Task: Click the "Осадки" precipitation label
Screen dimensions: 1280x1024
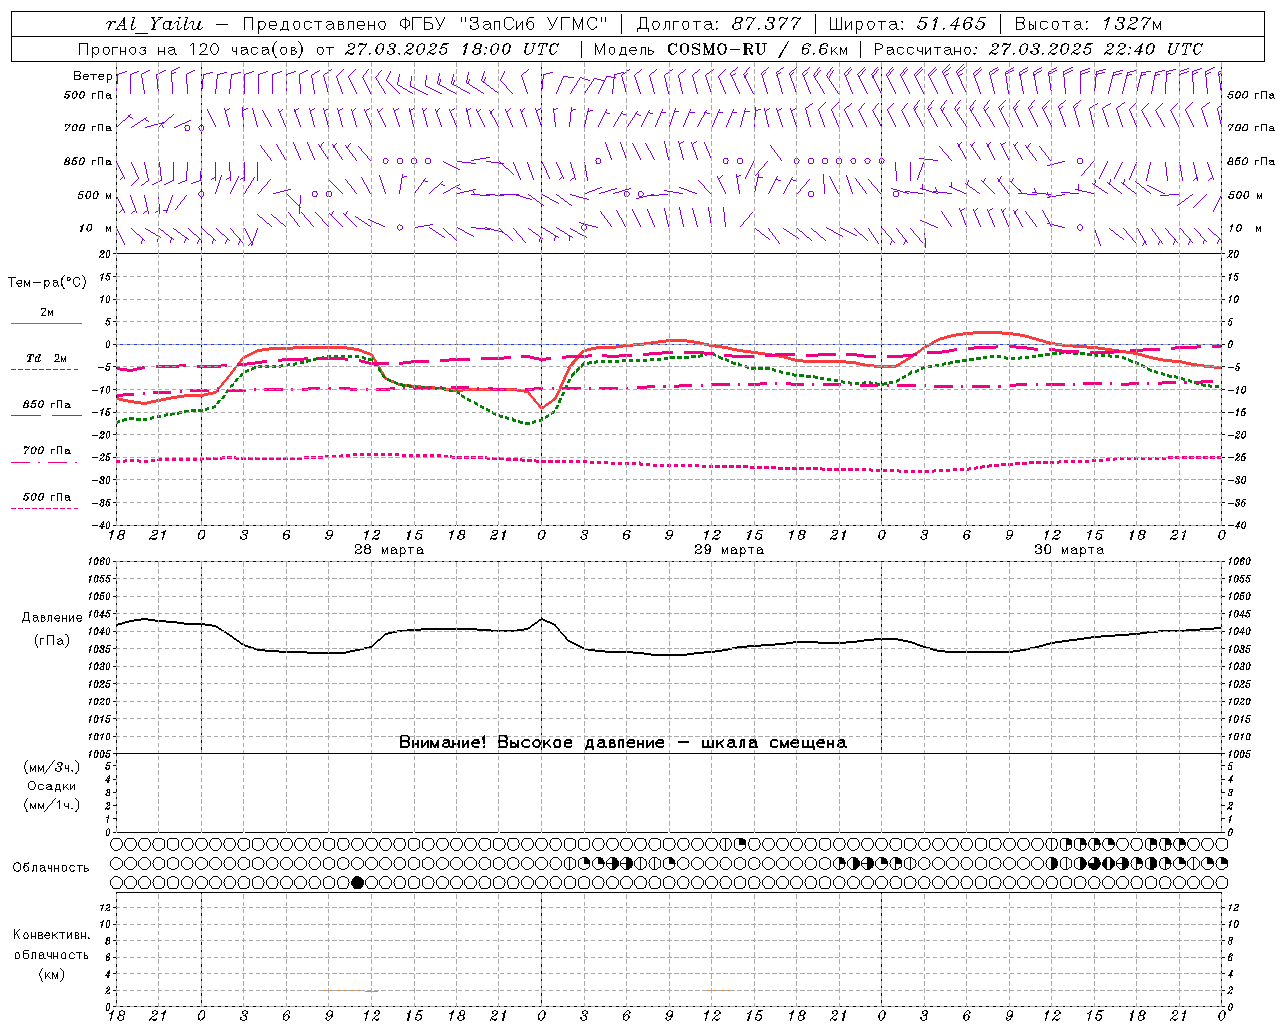Action: pos(52,786)
